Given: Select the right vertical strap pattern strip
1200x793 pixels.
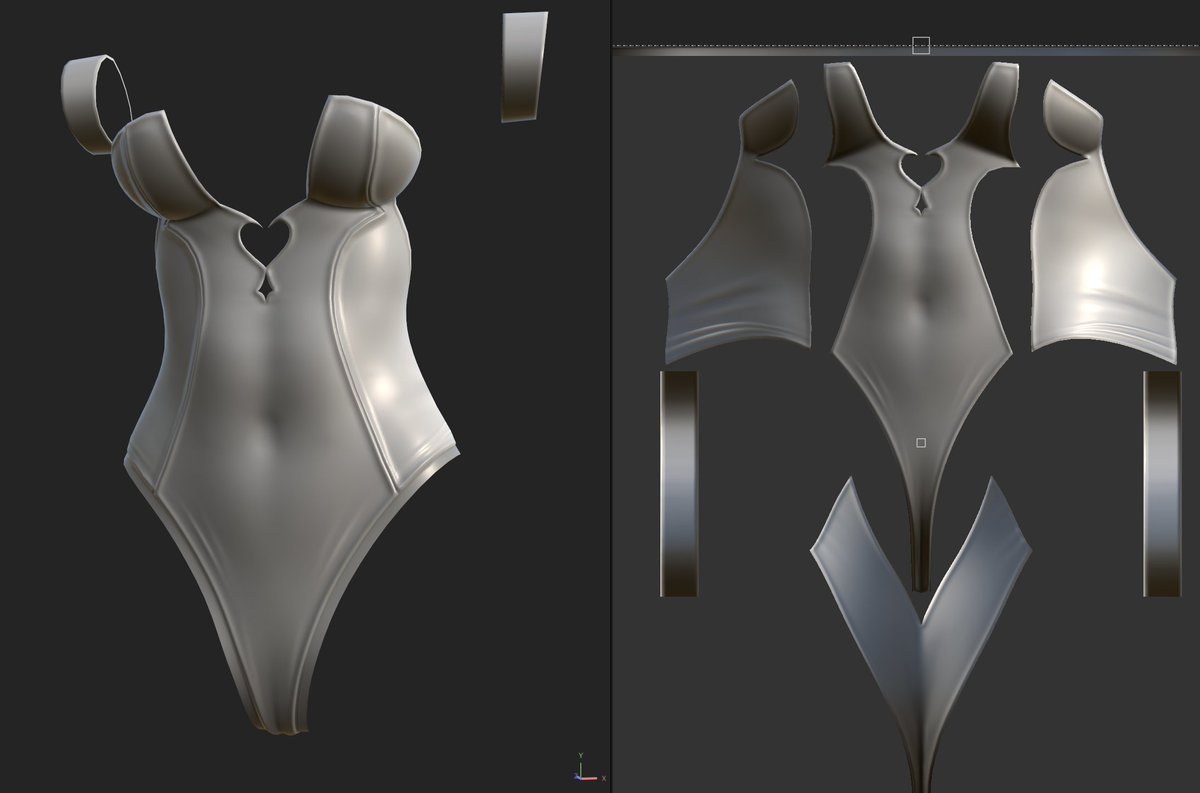Looking at the screenshot, I should [1162, 484].
